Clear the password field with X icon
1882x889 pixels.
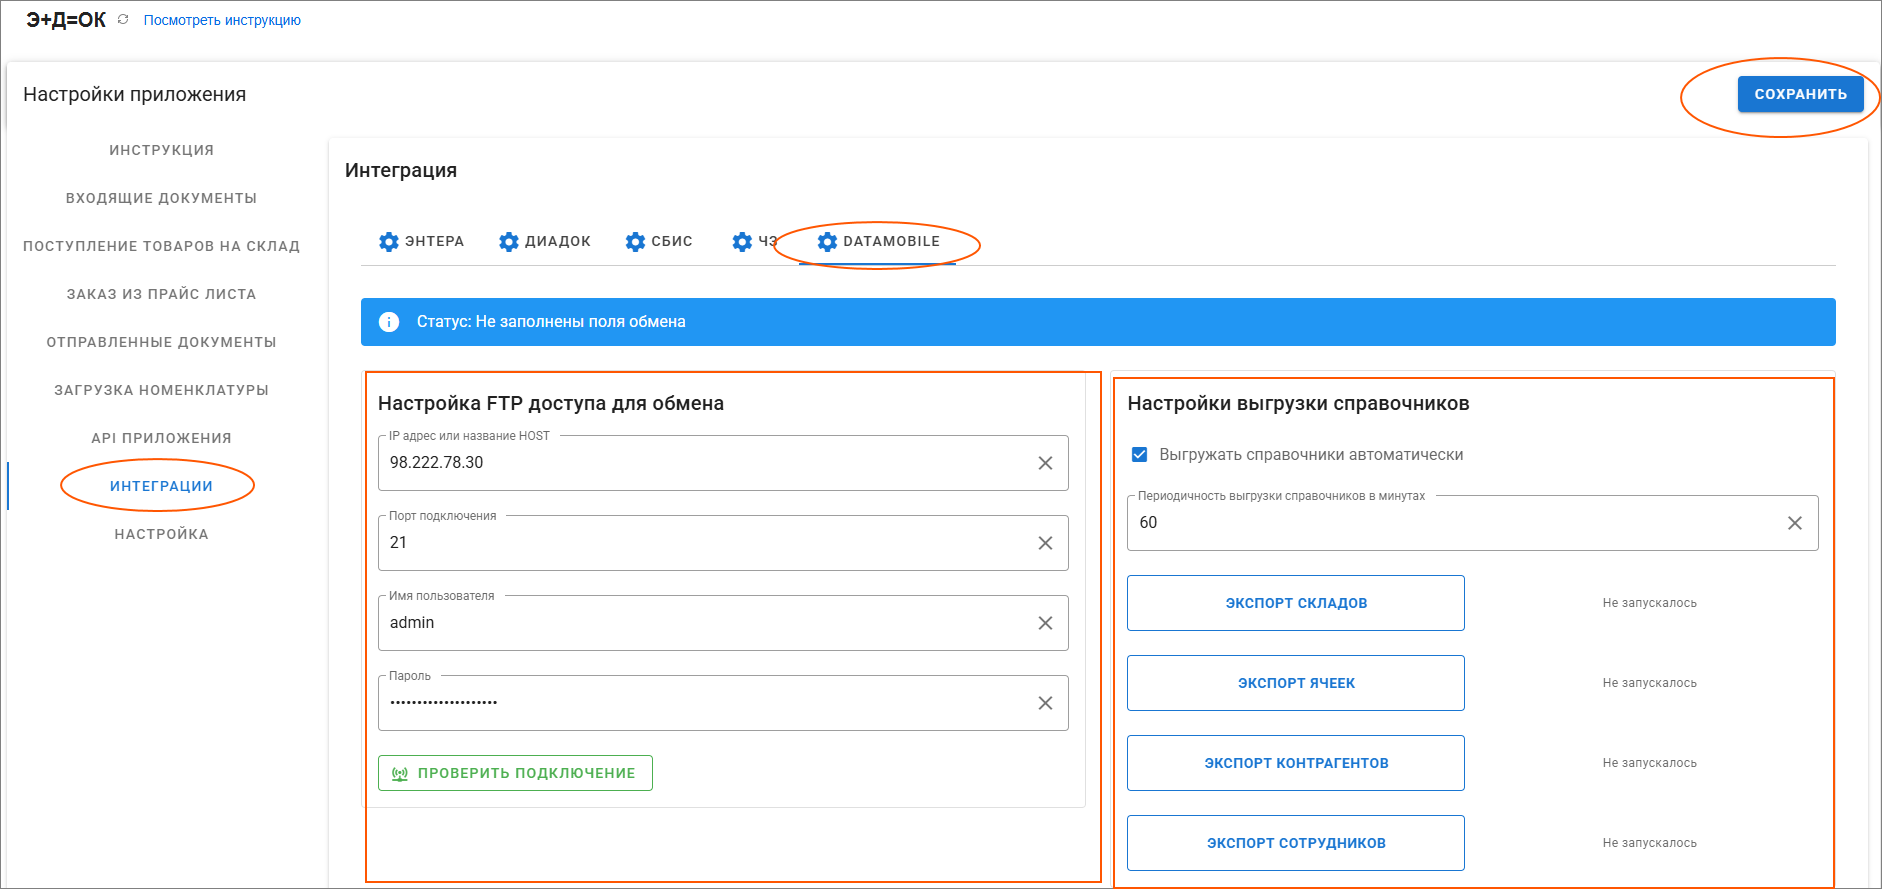point(1045,703)
